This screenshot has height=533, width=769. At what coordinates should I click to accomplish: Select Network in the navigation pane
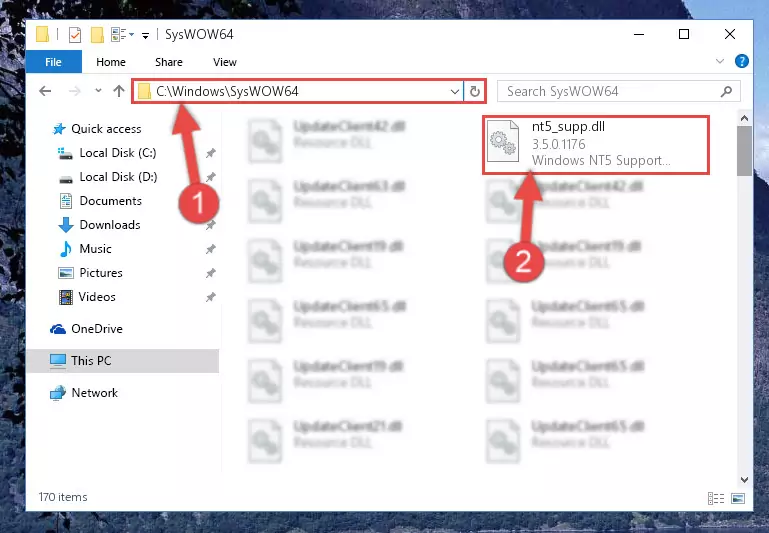coord(95,392)
